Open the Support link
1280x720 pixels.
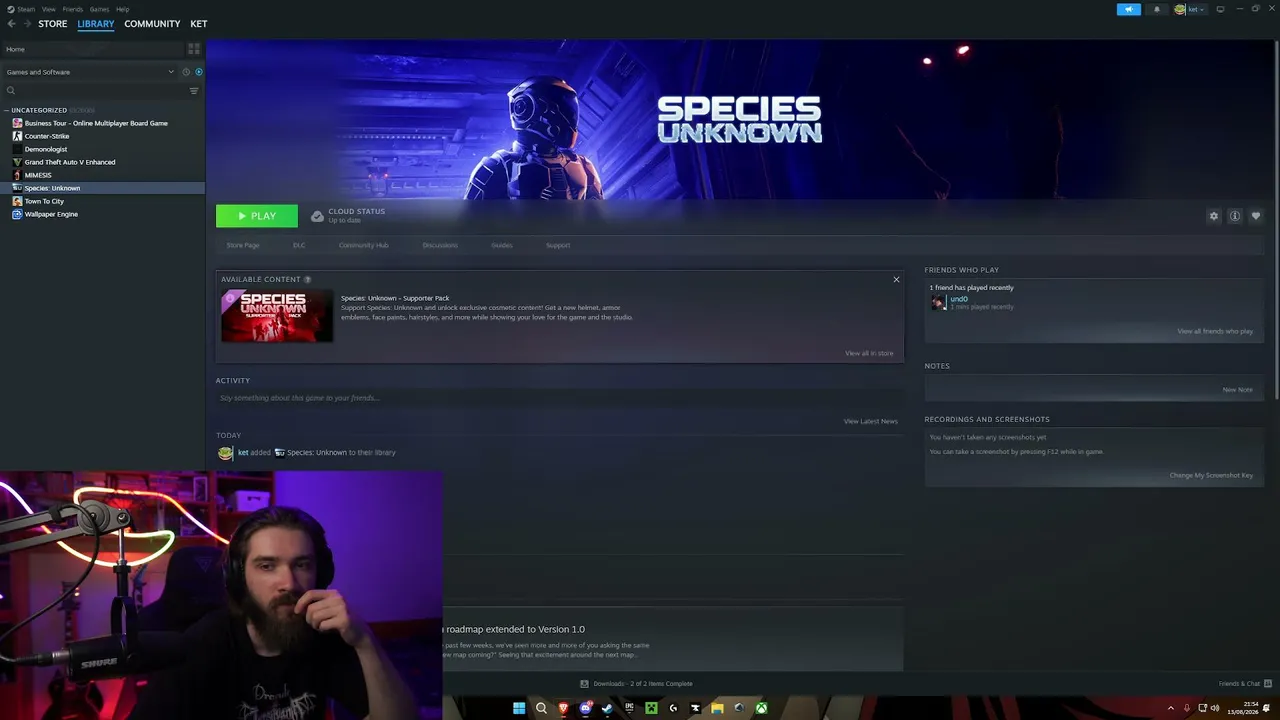(x=558, y=245)
